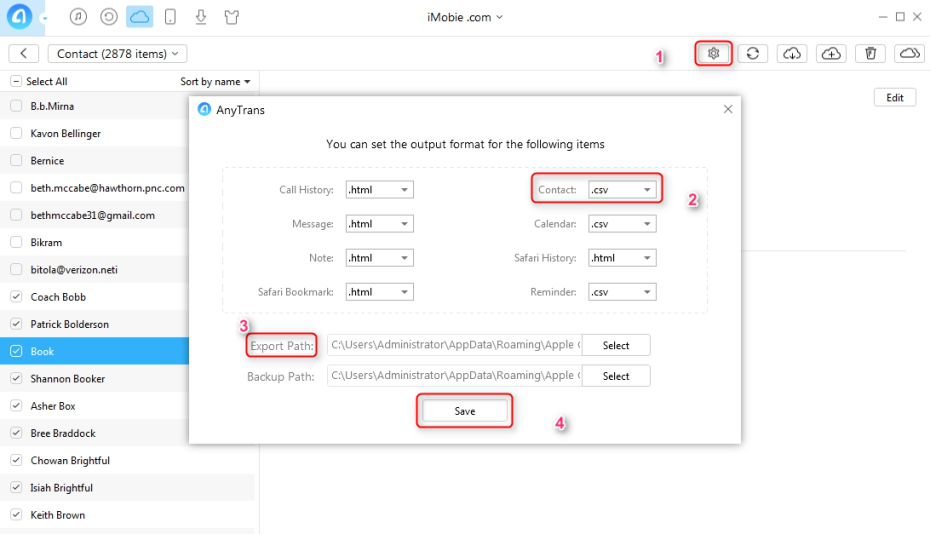
Task: Uncheck the Shannon Booker checkbox
Action: click(16, 378)
